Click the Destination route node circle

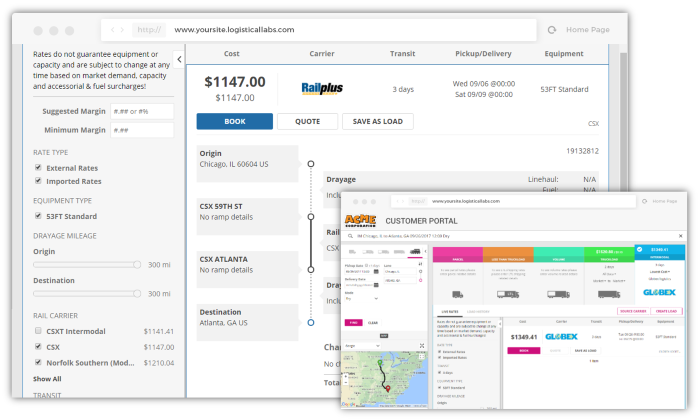[311, 322]
